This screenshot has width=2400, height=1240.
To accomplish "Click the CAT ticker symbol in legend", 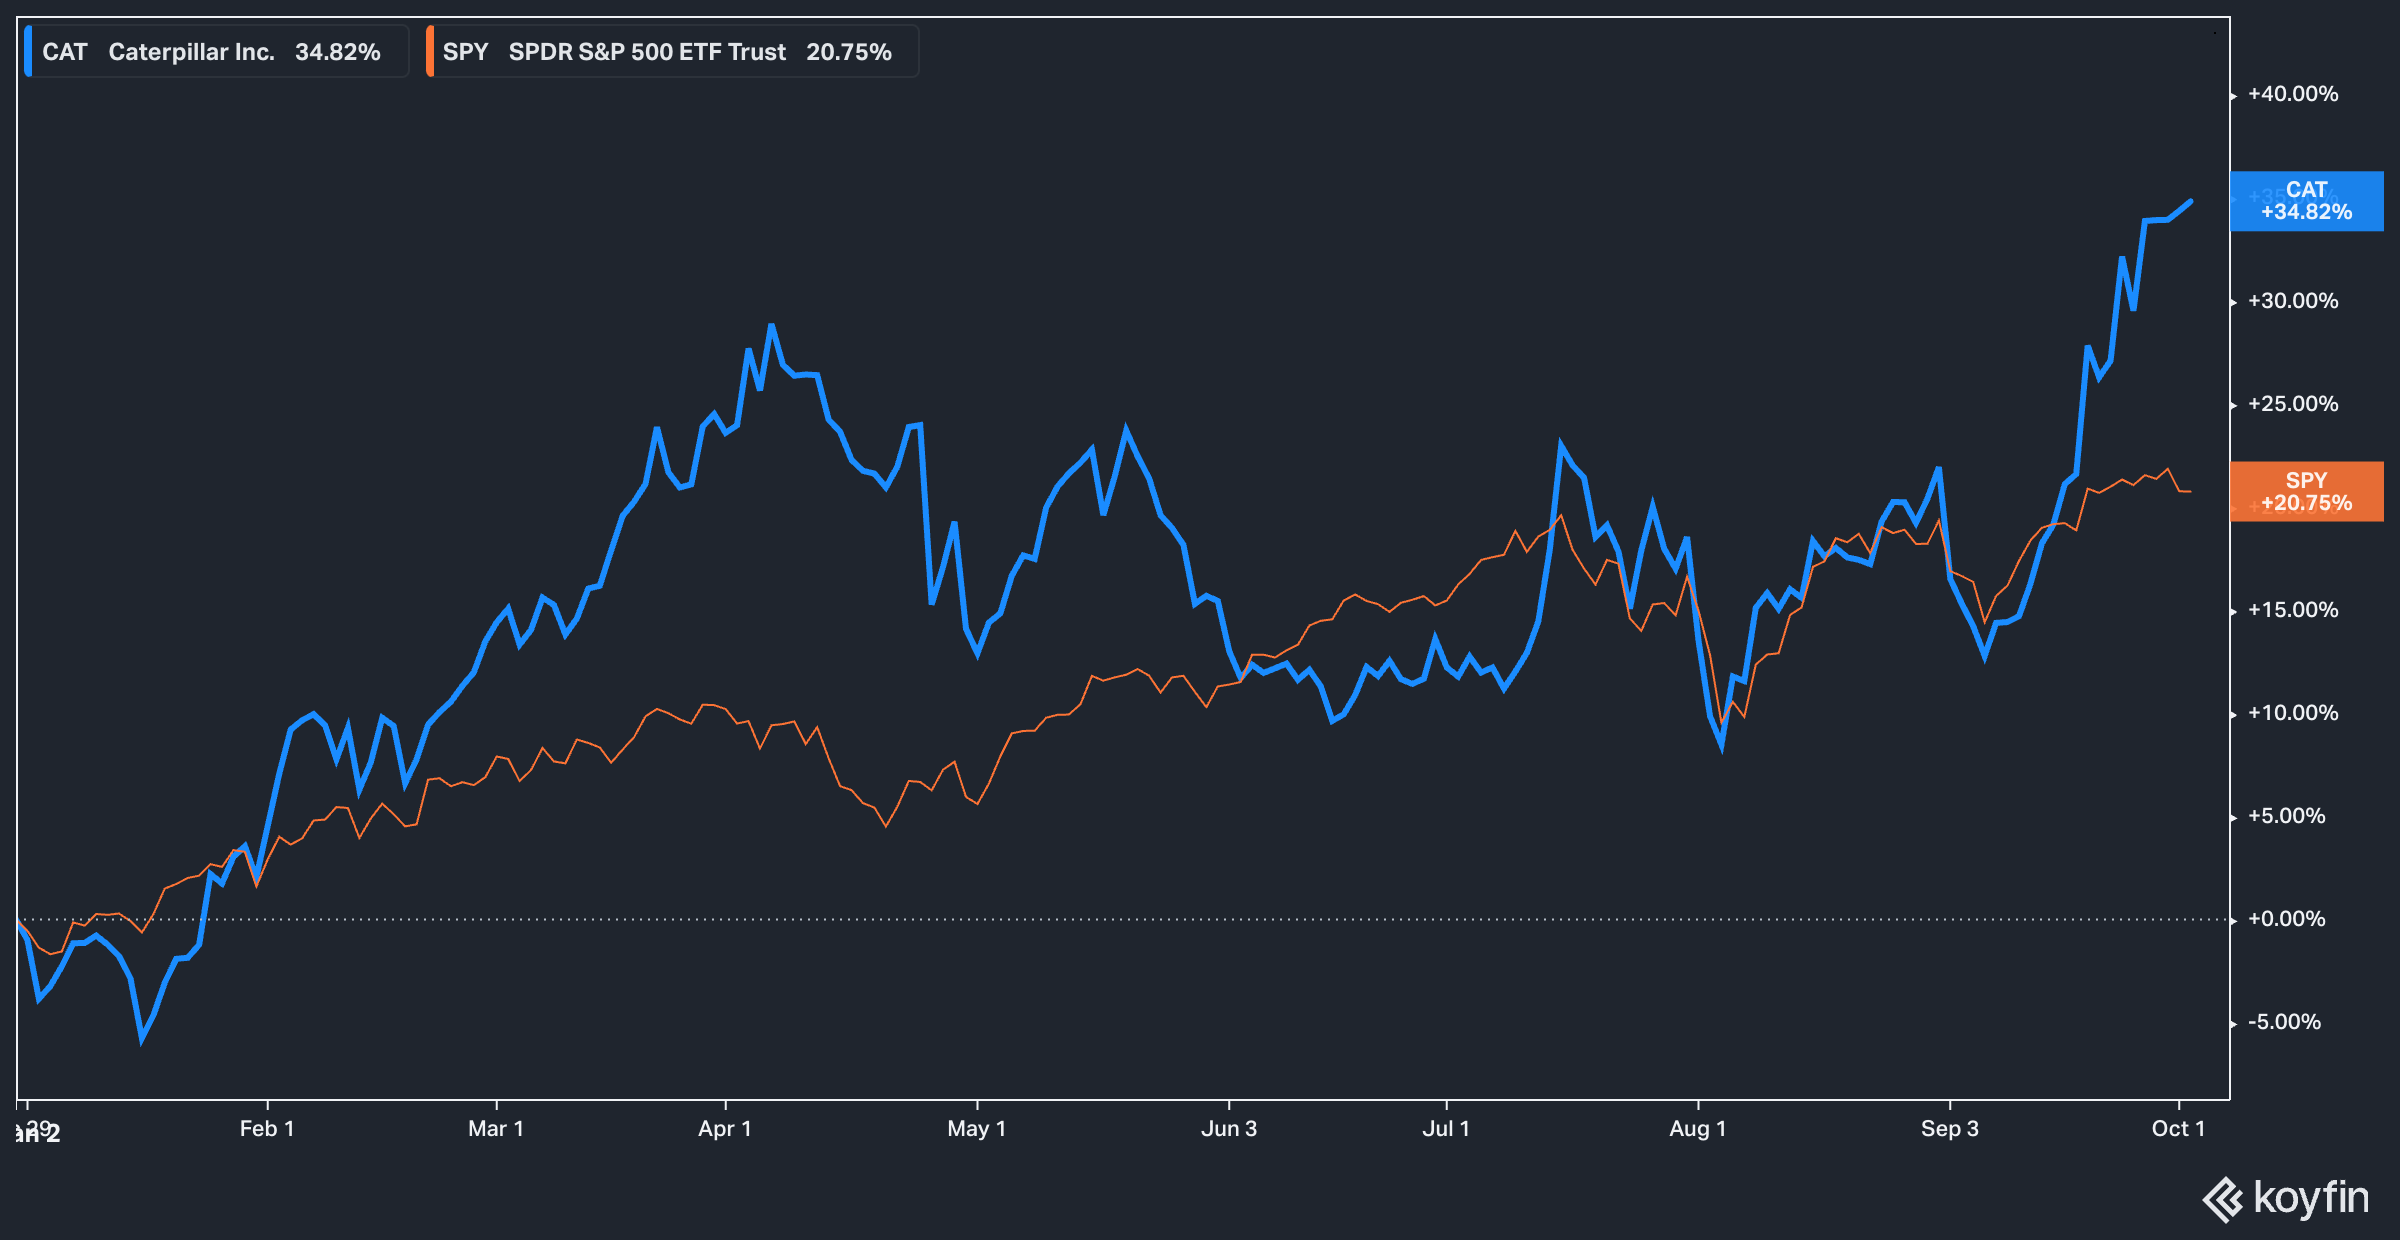I will (x=65, y=52).
